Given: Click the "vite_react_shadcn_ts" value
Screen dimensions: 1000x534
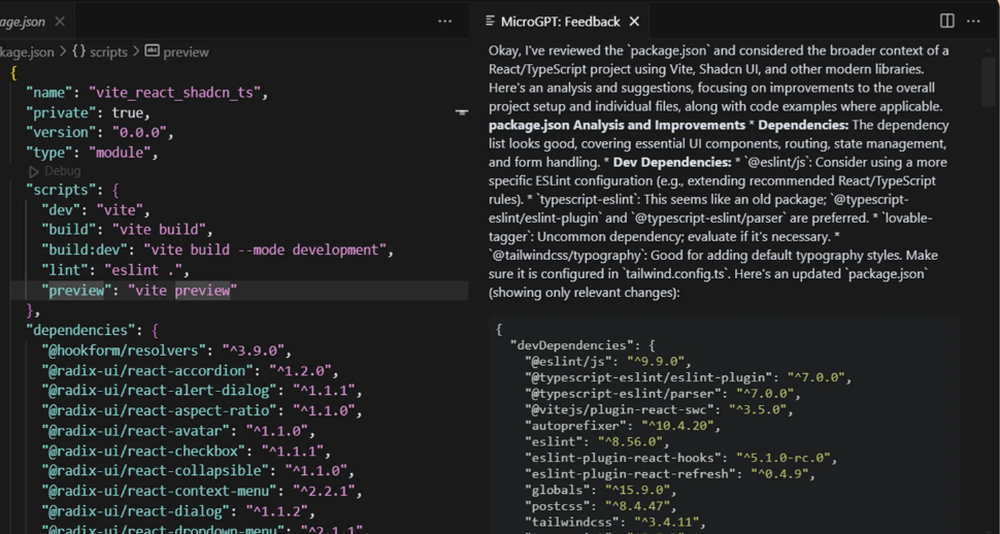Looking at the screenshot, I should (x=175, y=93).
